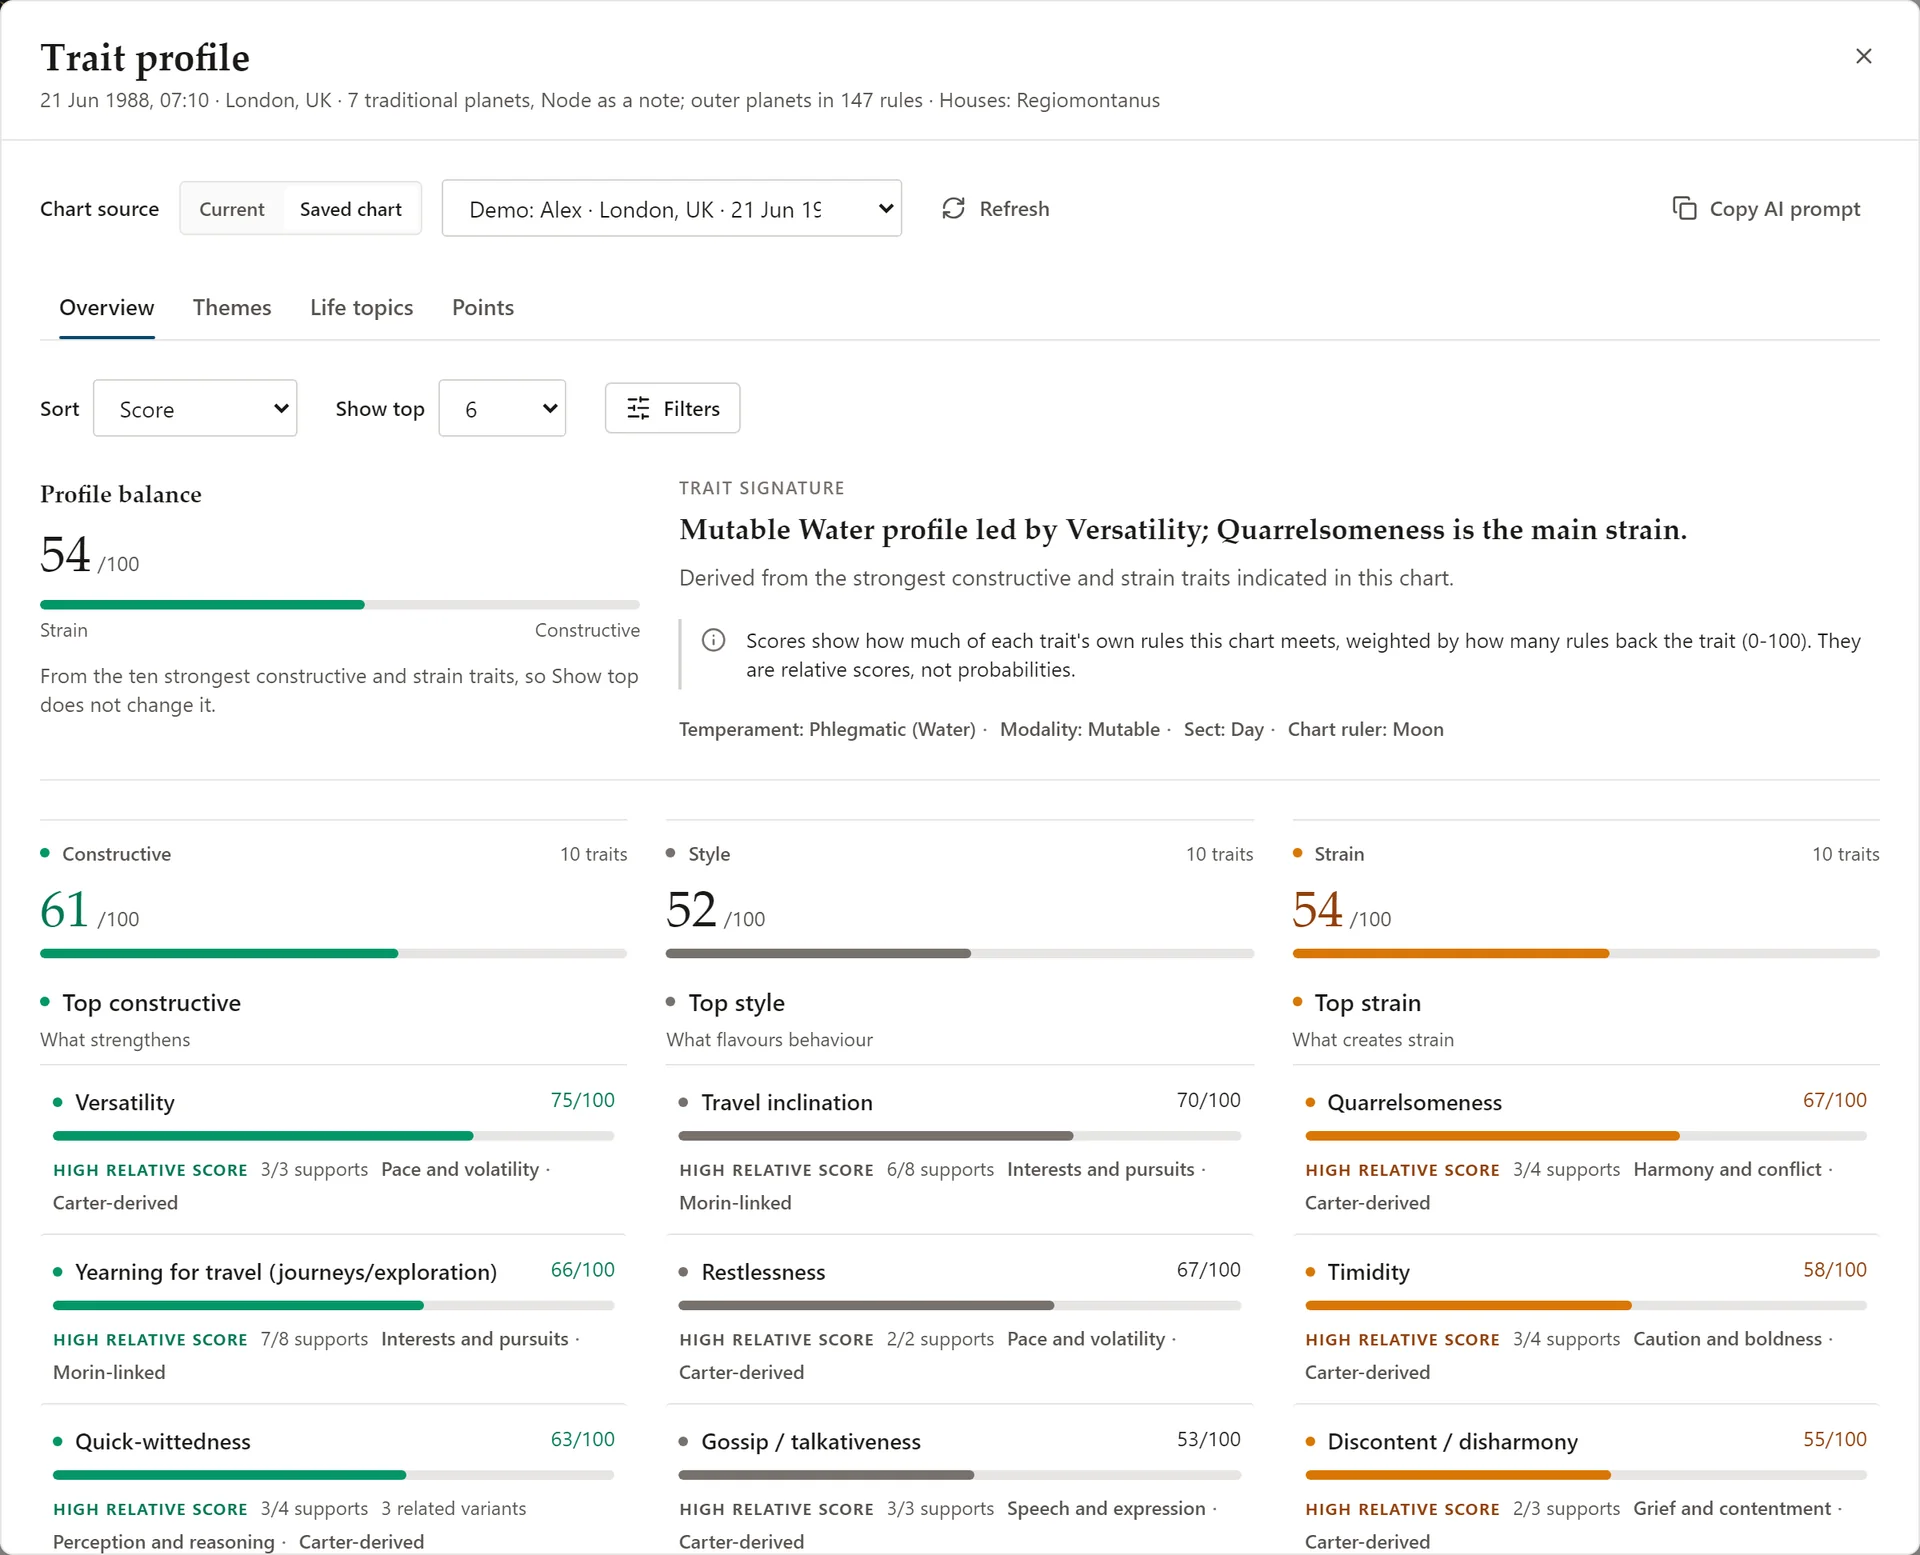
Task: Click the Constructive 61/100 progress bar
Action: pos(333,954)
